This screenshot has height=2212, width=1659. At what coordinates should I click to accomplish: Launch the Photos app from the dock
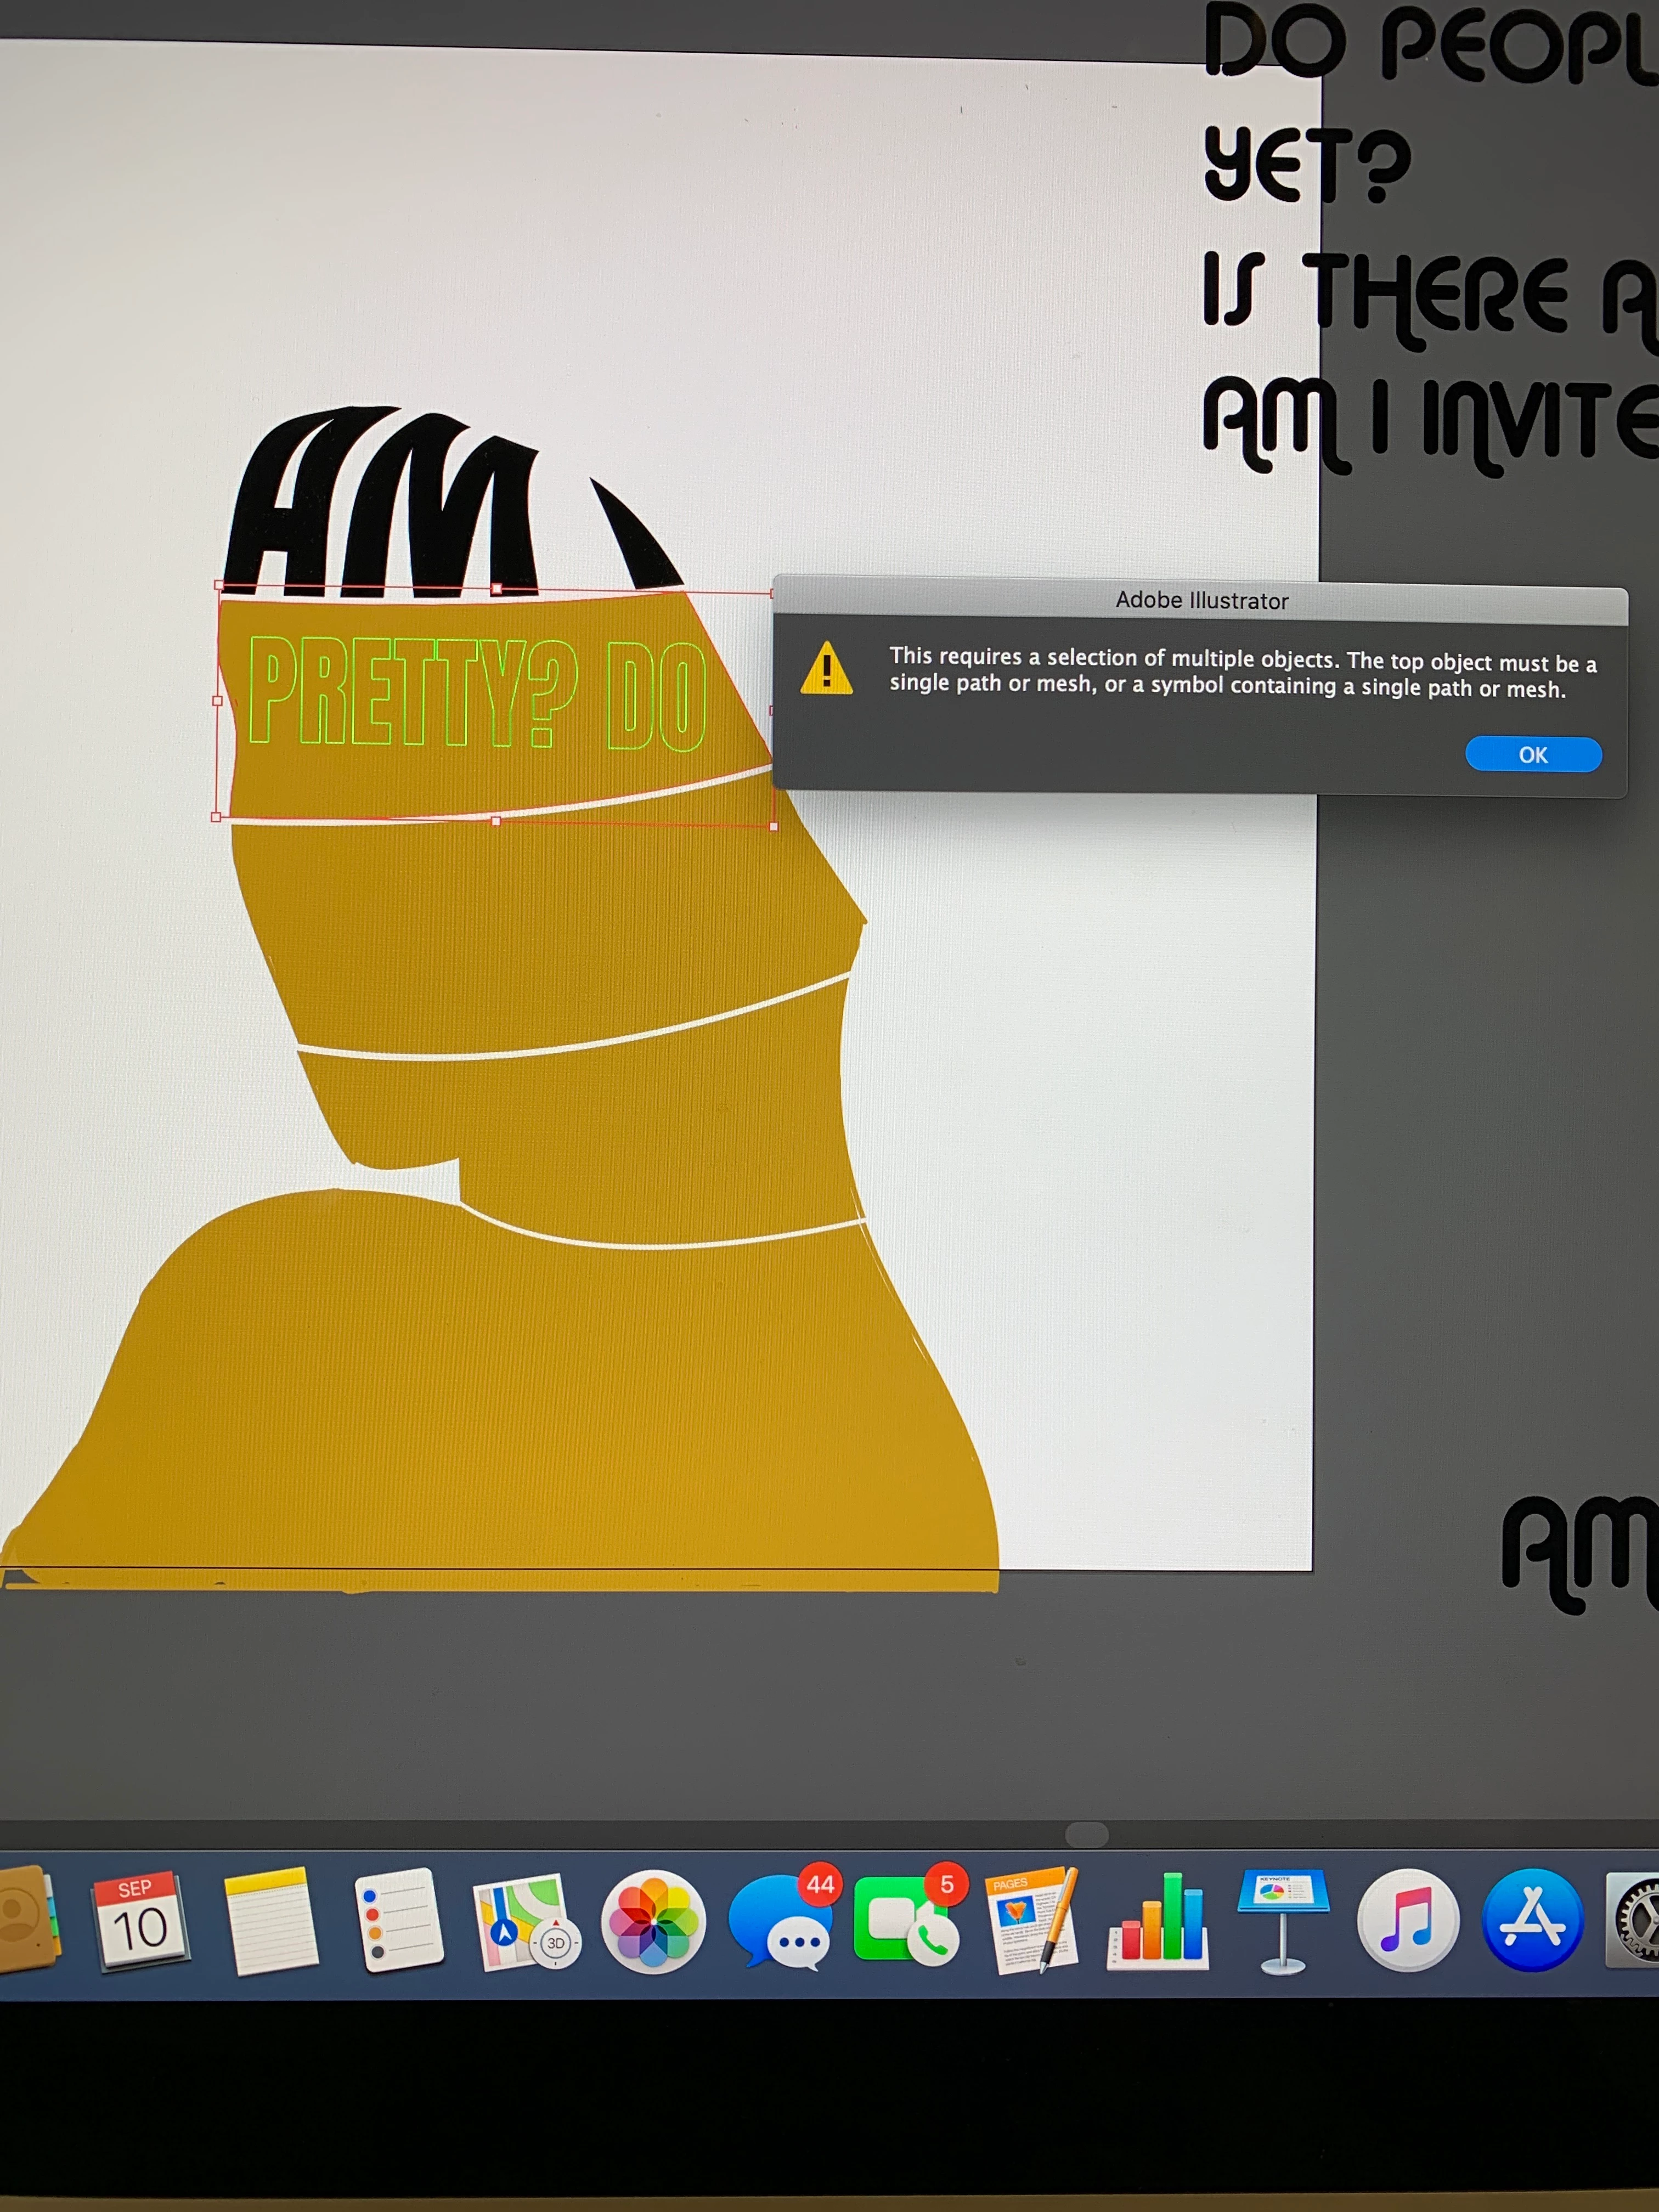point(653,1922)
